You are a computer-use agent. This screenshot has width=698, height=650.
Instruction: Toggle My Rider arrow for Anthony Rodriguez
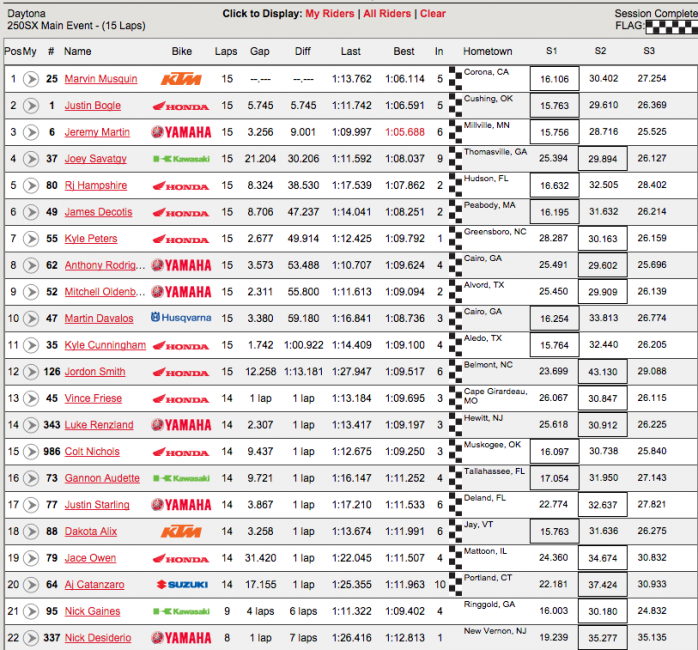31,265
